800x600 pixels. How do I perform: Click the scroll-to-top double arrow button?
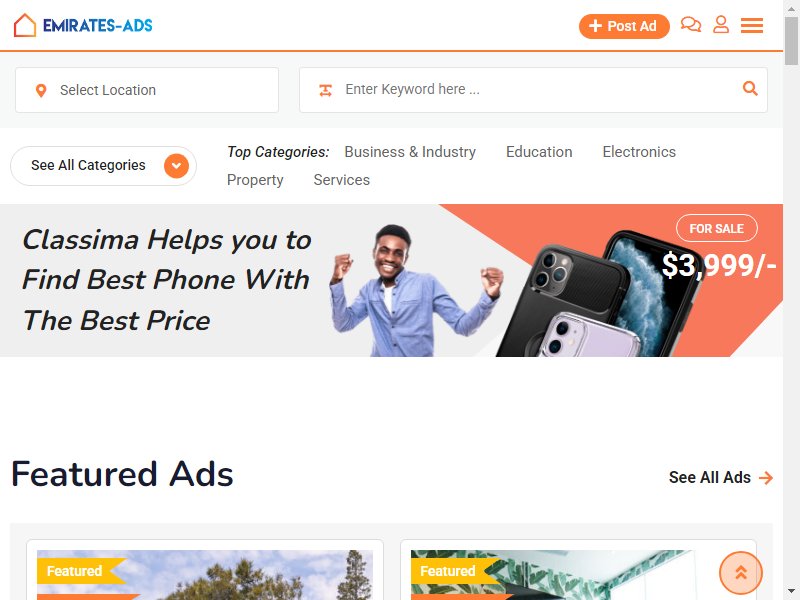pos(740,572)
